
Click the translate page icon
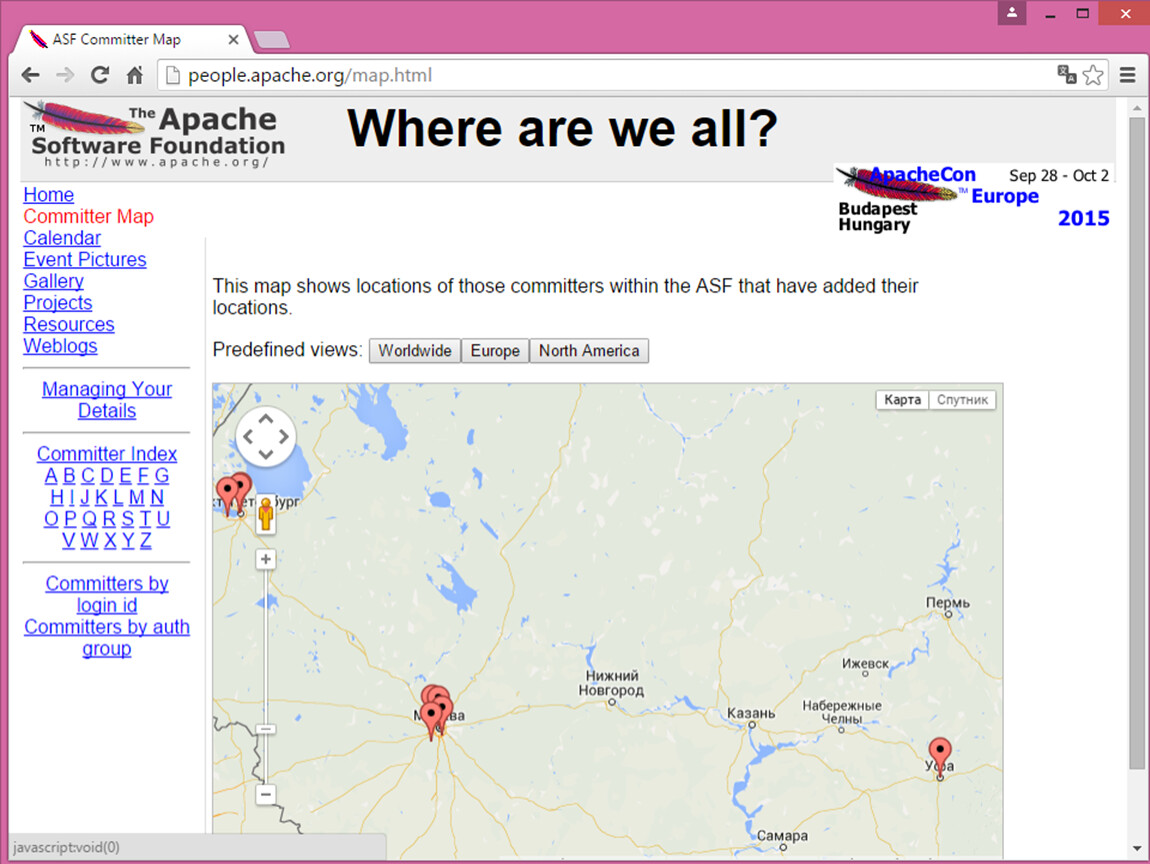tap(1067, 75)
